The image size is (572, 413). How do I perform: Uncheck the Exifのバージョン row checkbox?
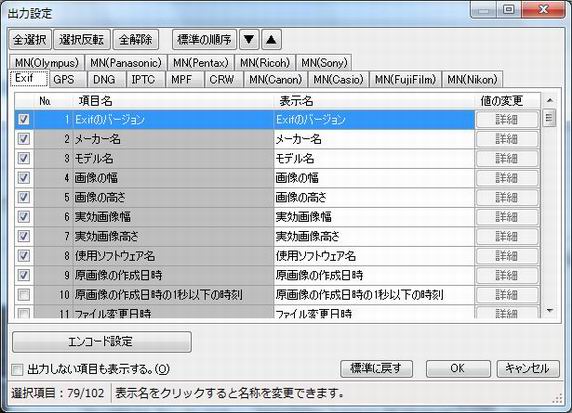point(24,119)
